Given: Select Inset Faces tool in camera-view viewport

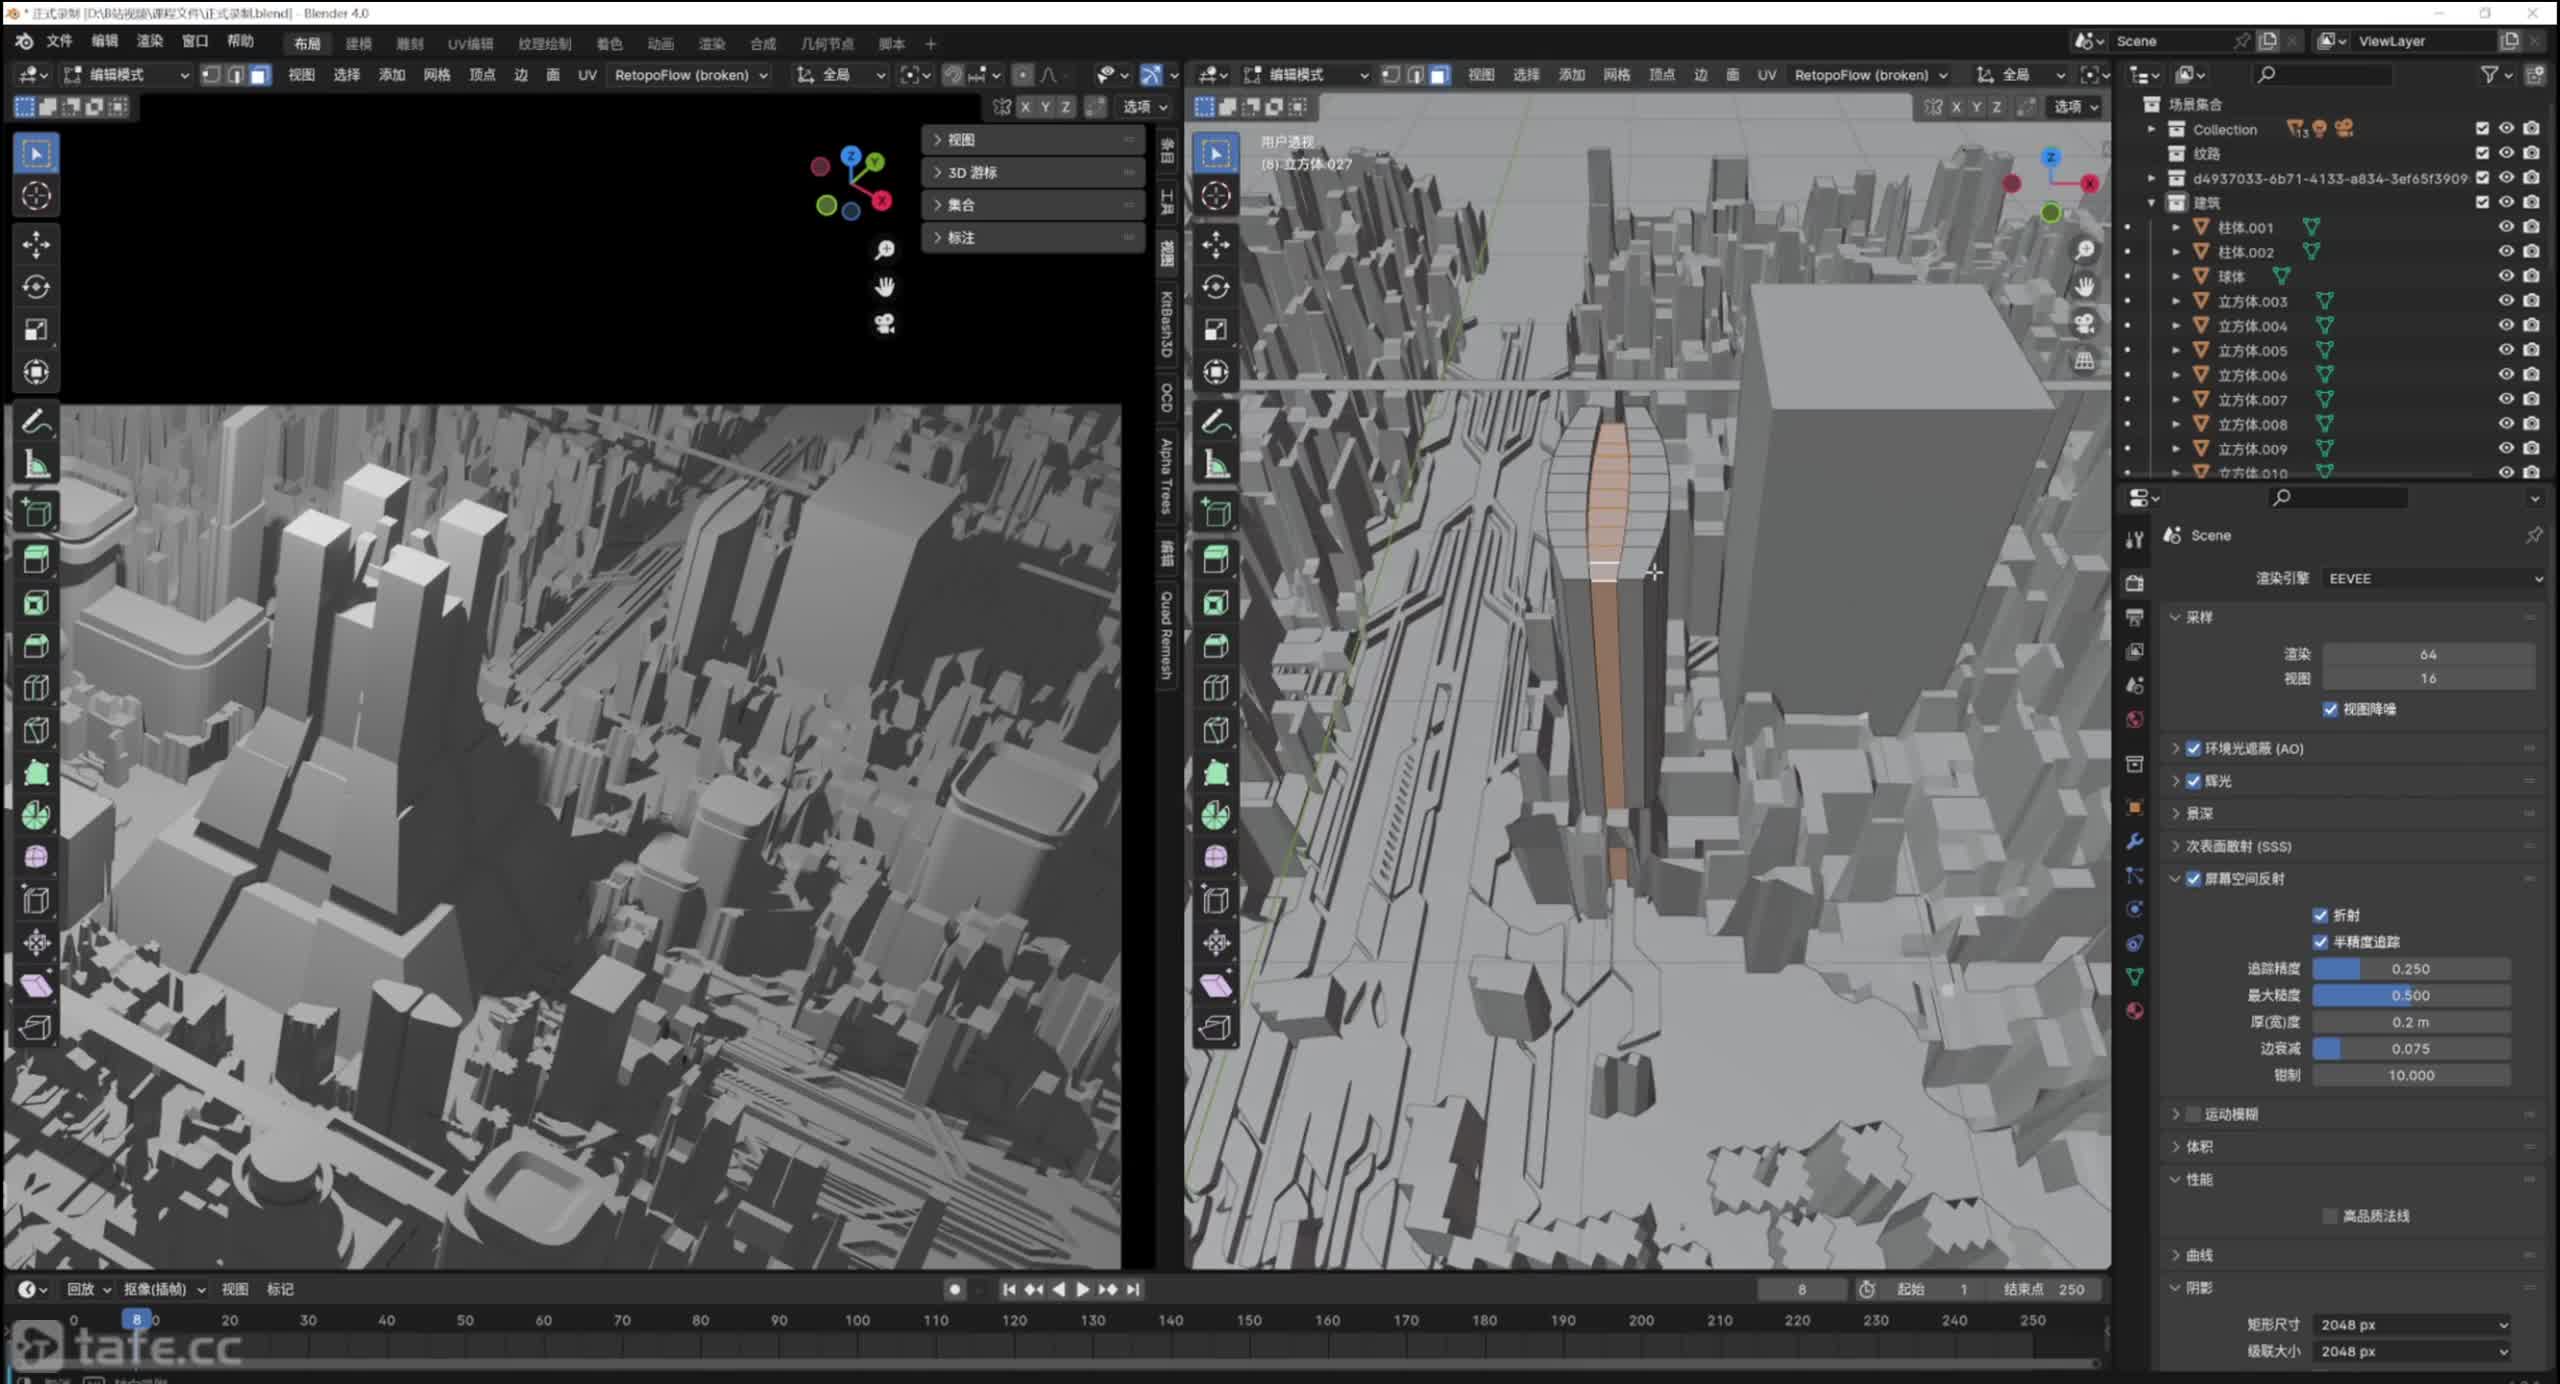Looking at the screenshot, I should [36, 602].
